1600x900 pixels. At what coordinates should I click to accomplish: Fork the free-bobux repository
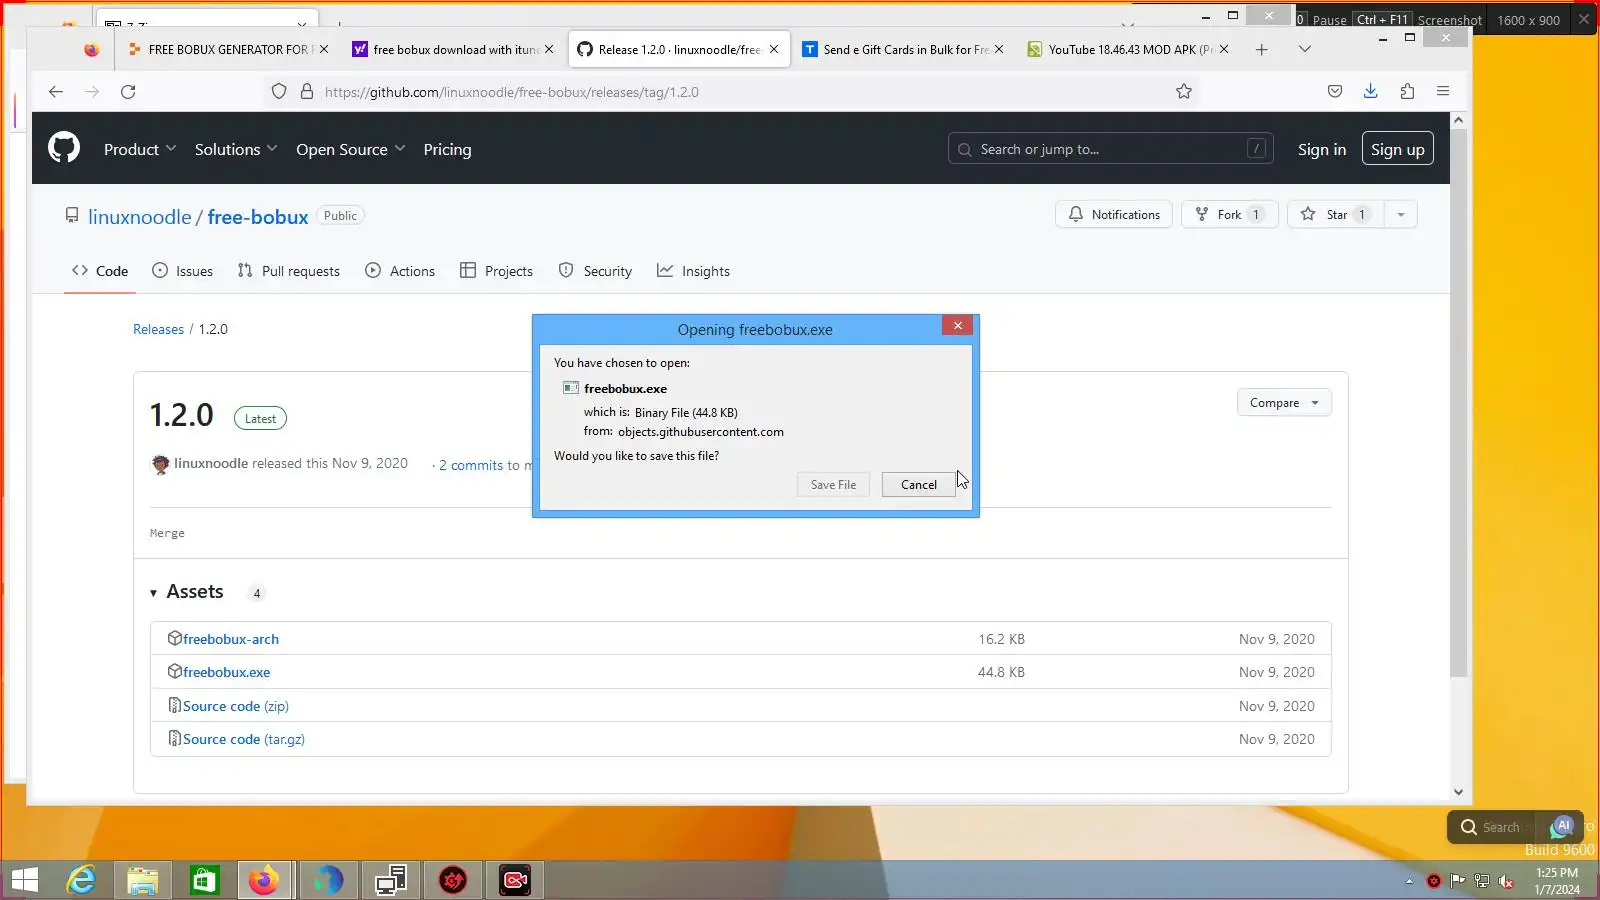coord(1230,215)
